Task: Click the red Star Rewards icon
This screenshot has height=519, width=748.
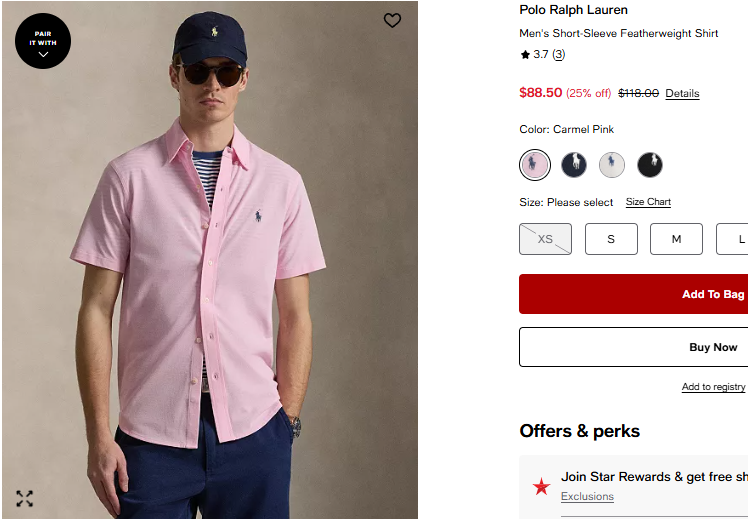Action: [541, 487]
